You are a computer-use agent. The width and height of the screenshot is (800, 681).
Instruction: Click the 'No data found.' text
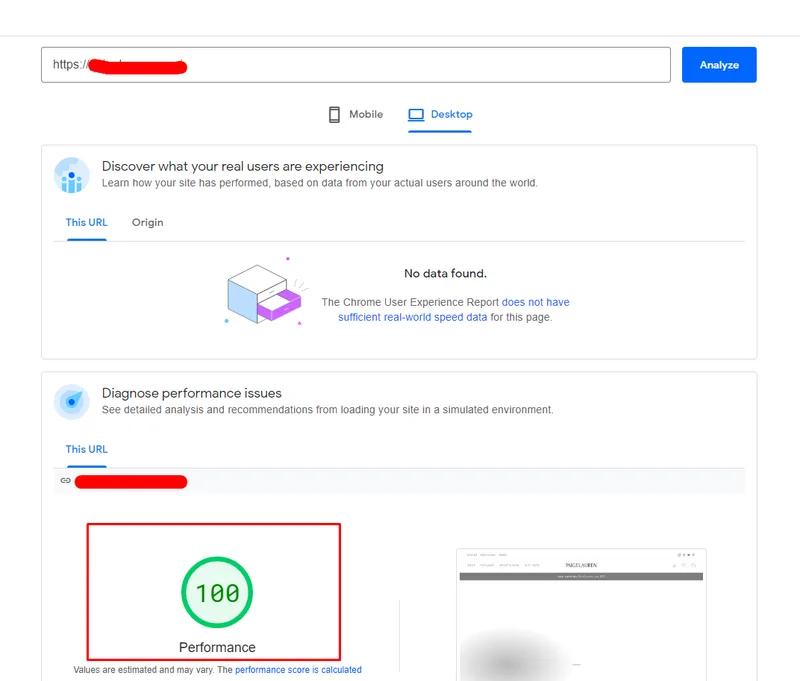click(x=445, y=273)
